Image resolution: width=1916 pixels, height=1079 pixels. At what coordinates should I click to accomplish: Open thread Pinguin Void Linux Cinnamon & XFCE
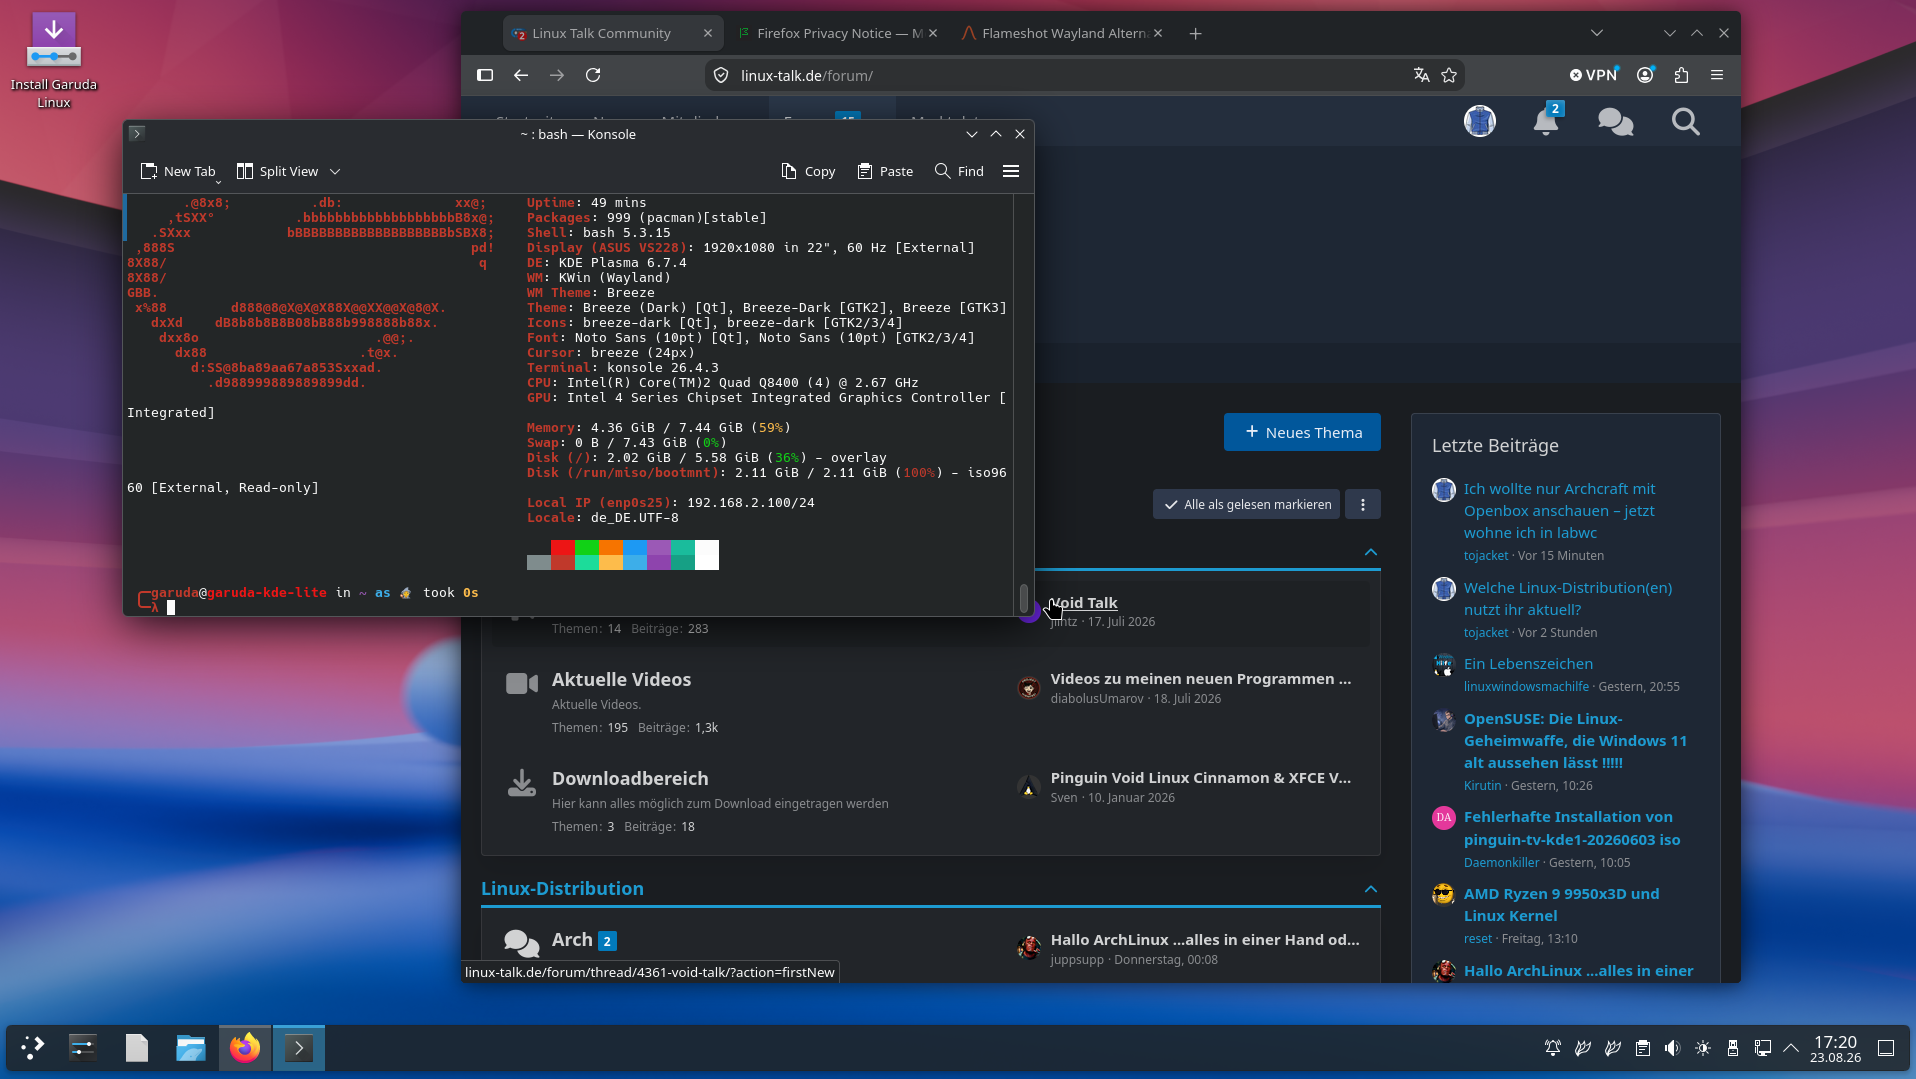1201,778
